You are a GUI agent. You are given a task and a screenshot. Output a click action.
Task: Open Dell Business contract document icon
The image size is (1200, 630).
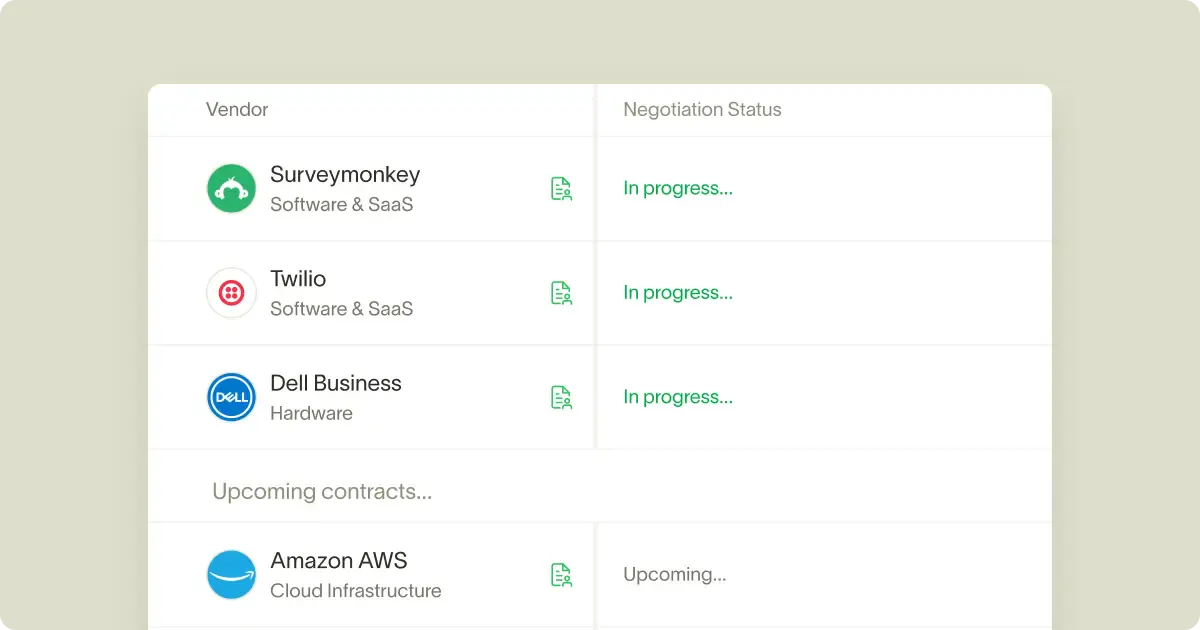tap(561, 397)
